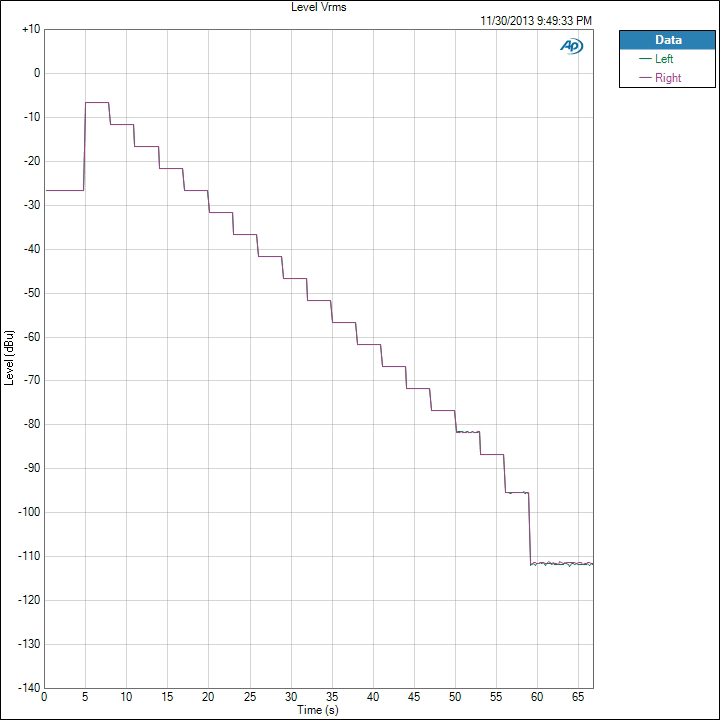Image resolution: width=720 pixels, height=720 pixels.
Task: Click the Level Vrms graph title
Action: (319, 7)
